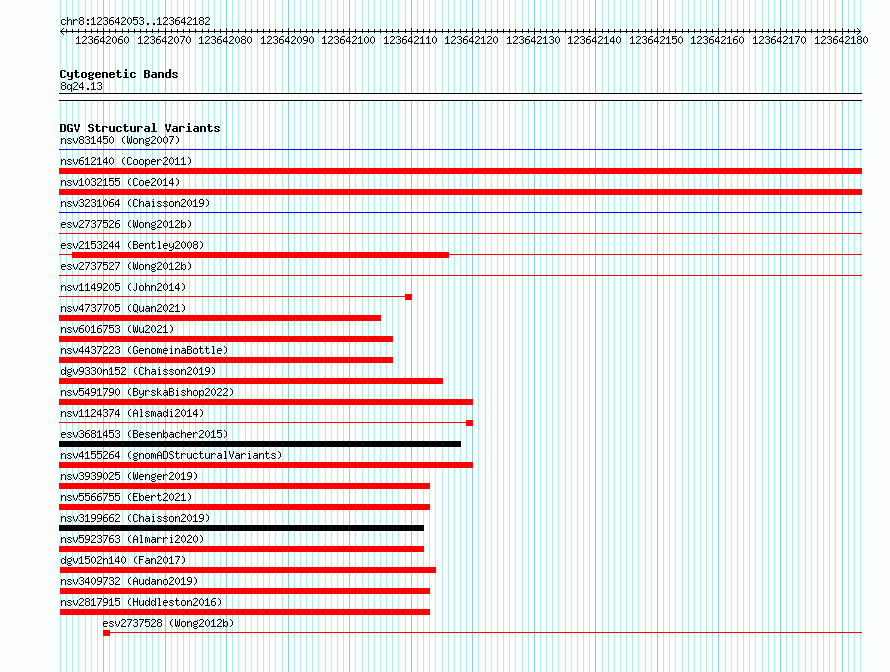890x672 pixels.
Task: Click ruler position 123642150
Action: click(656, 40)
